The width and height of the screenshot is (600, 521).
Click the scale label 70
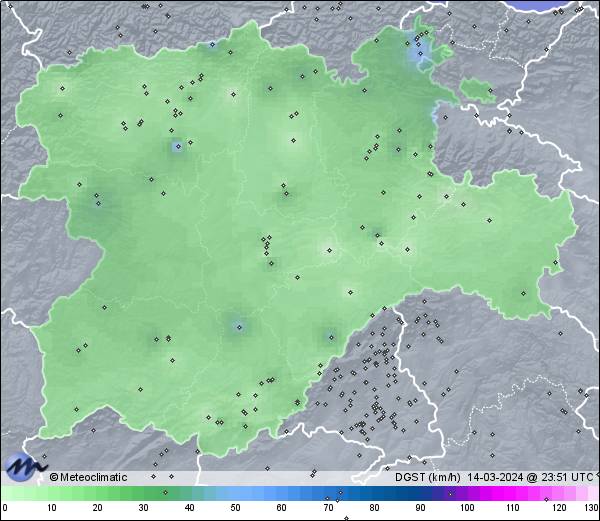point(328,508)
